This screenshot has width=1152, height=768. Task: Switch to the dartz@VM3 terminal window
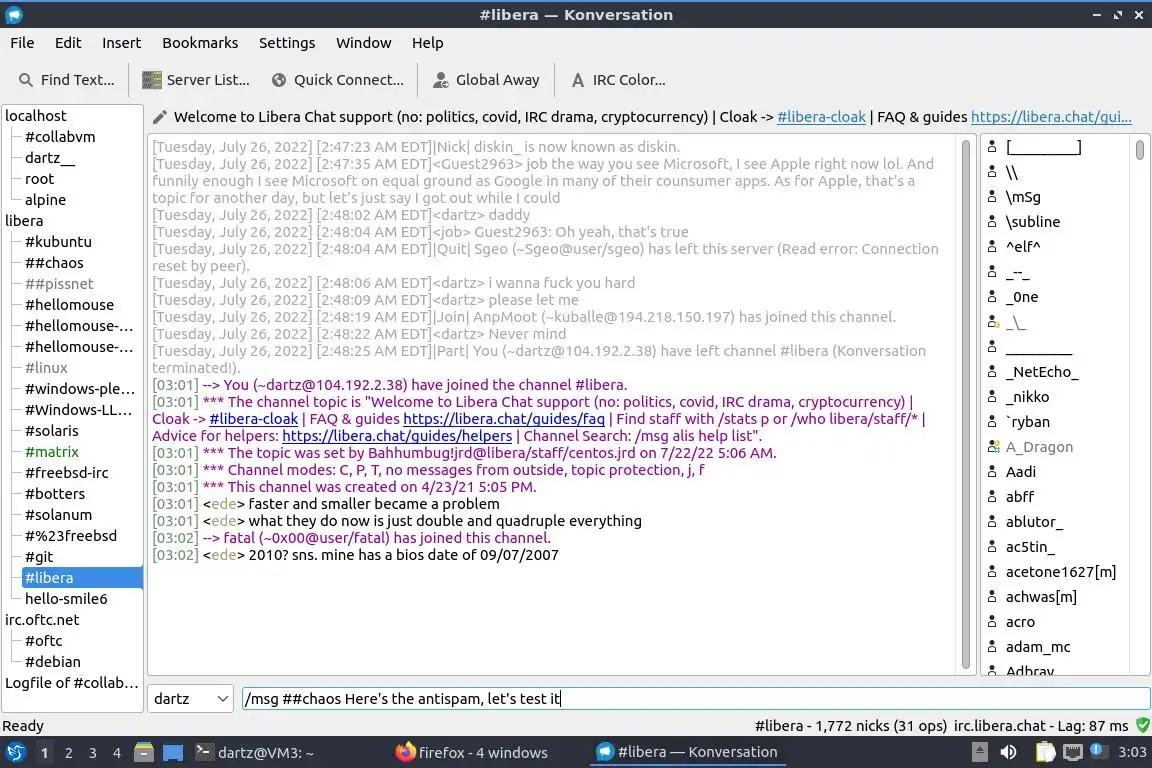click(x=255, y=752)
